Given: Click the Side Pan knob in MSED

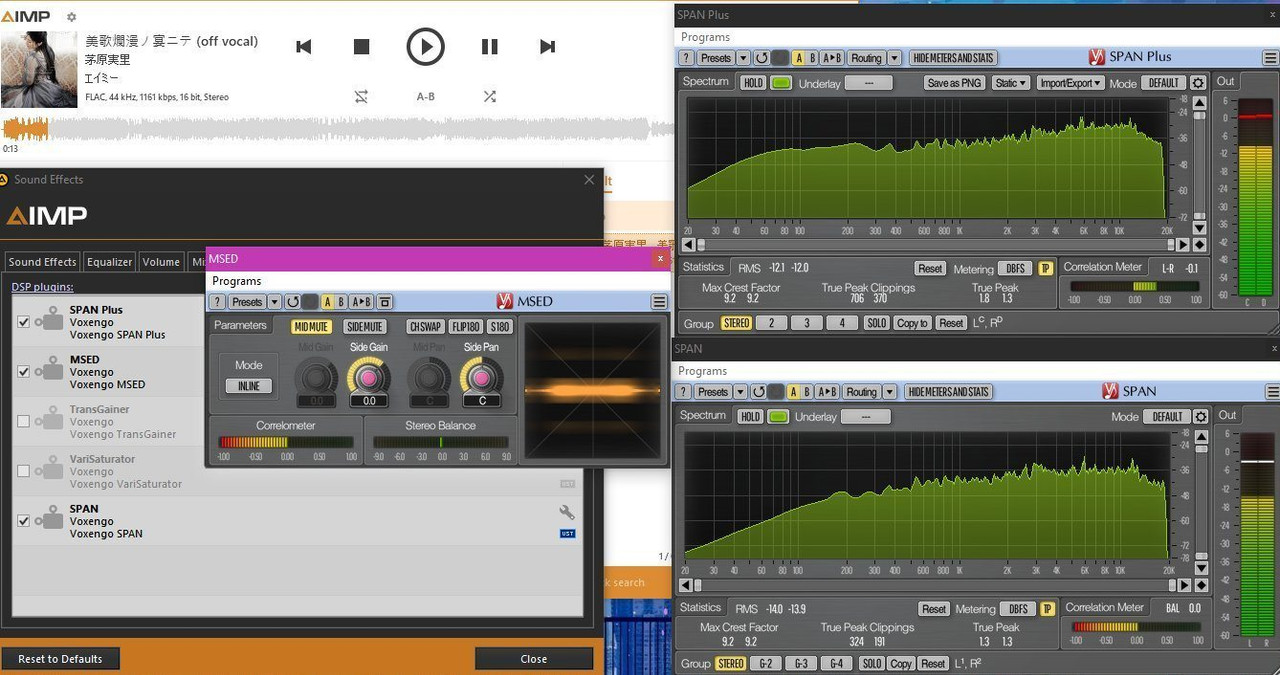Looking at the screenshot, I should pos(482,377).
